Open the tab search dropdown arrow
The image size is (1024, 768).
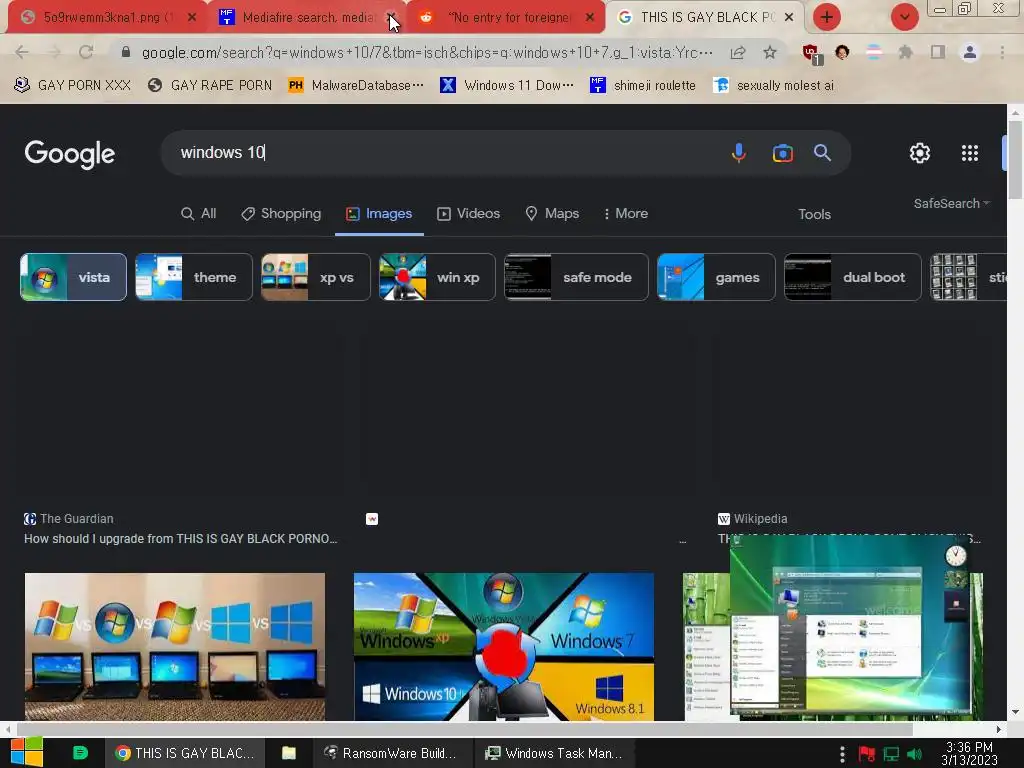point(904,17)
